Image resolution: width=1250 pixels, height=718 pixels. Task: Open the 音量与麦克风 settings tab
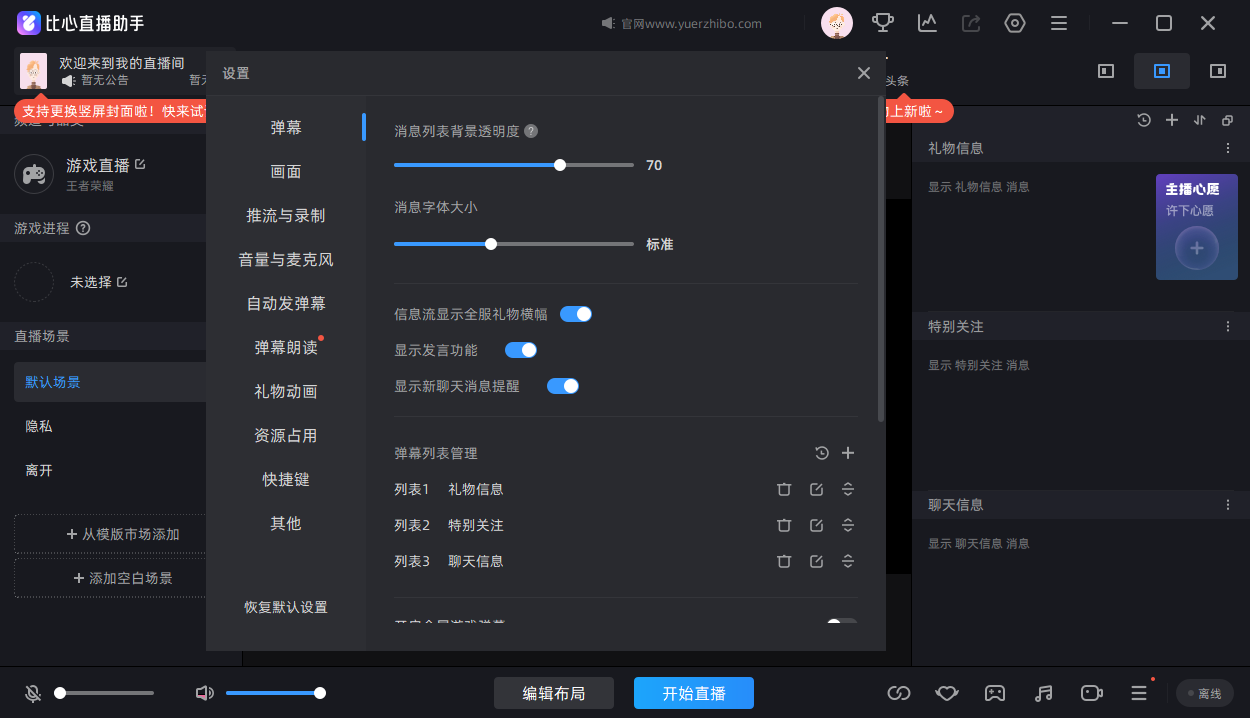(286, 260)
